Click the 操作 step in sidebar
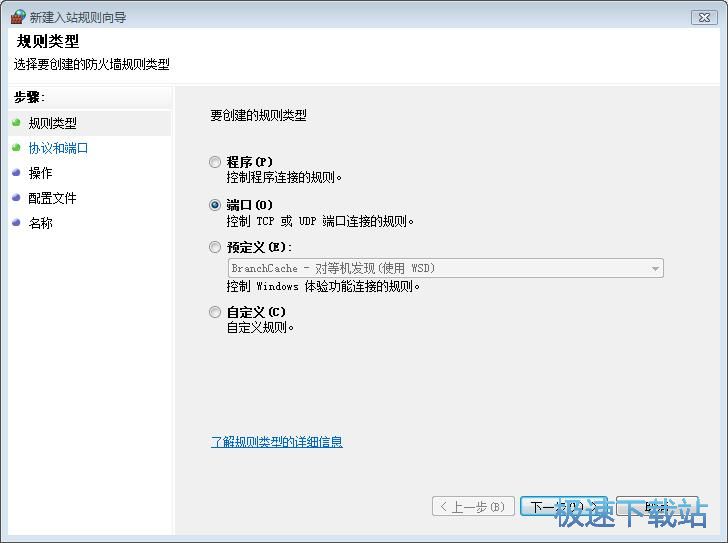Screen dimensions: 728x543 coord(40,173)
